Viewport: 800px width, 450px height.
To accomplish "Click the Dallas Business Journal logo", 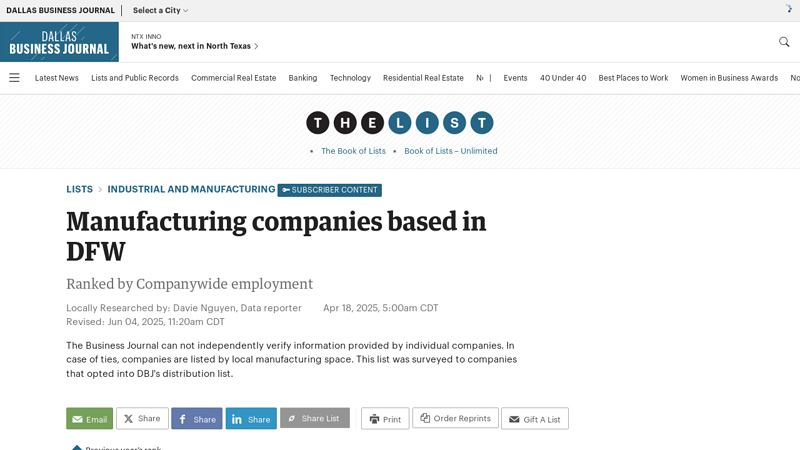I will [59, 42].
